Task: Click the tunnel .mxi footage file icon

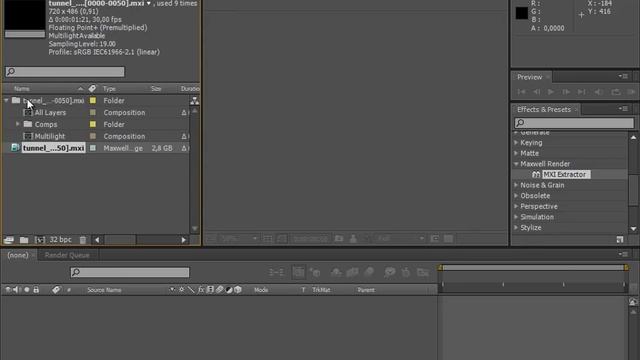Action: [x=15, y=148]
